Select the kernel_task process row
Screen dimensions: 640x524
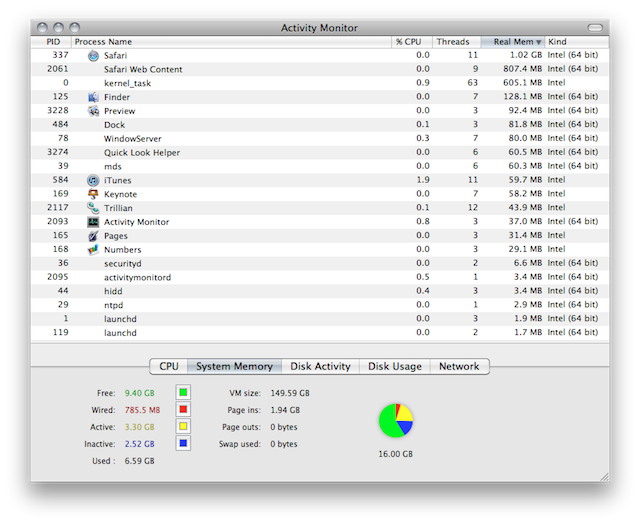click(320, 83)
